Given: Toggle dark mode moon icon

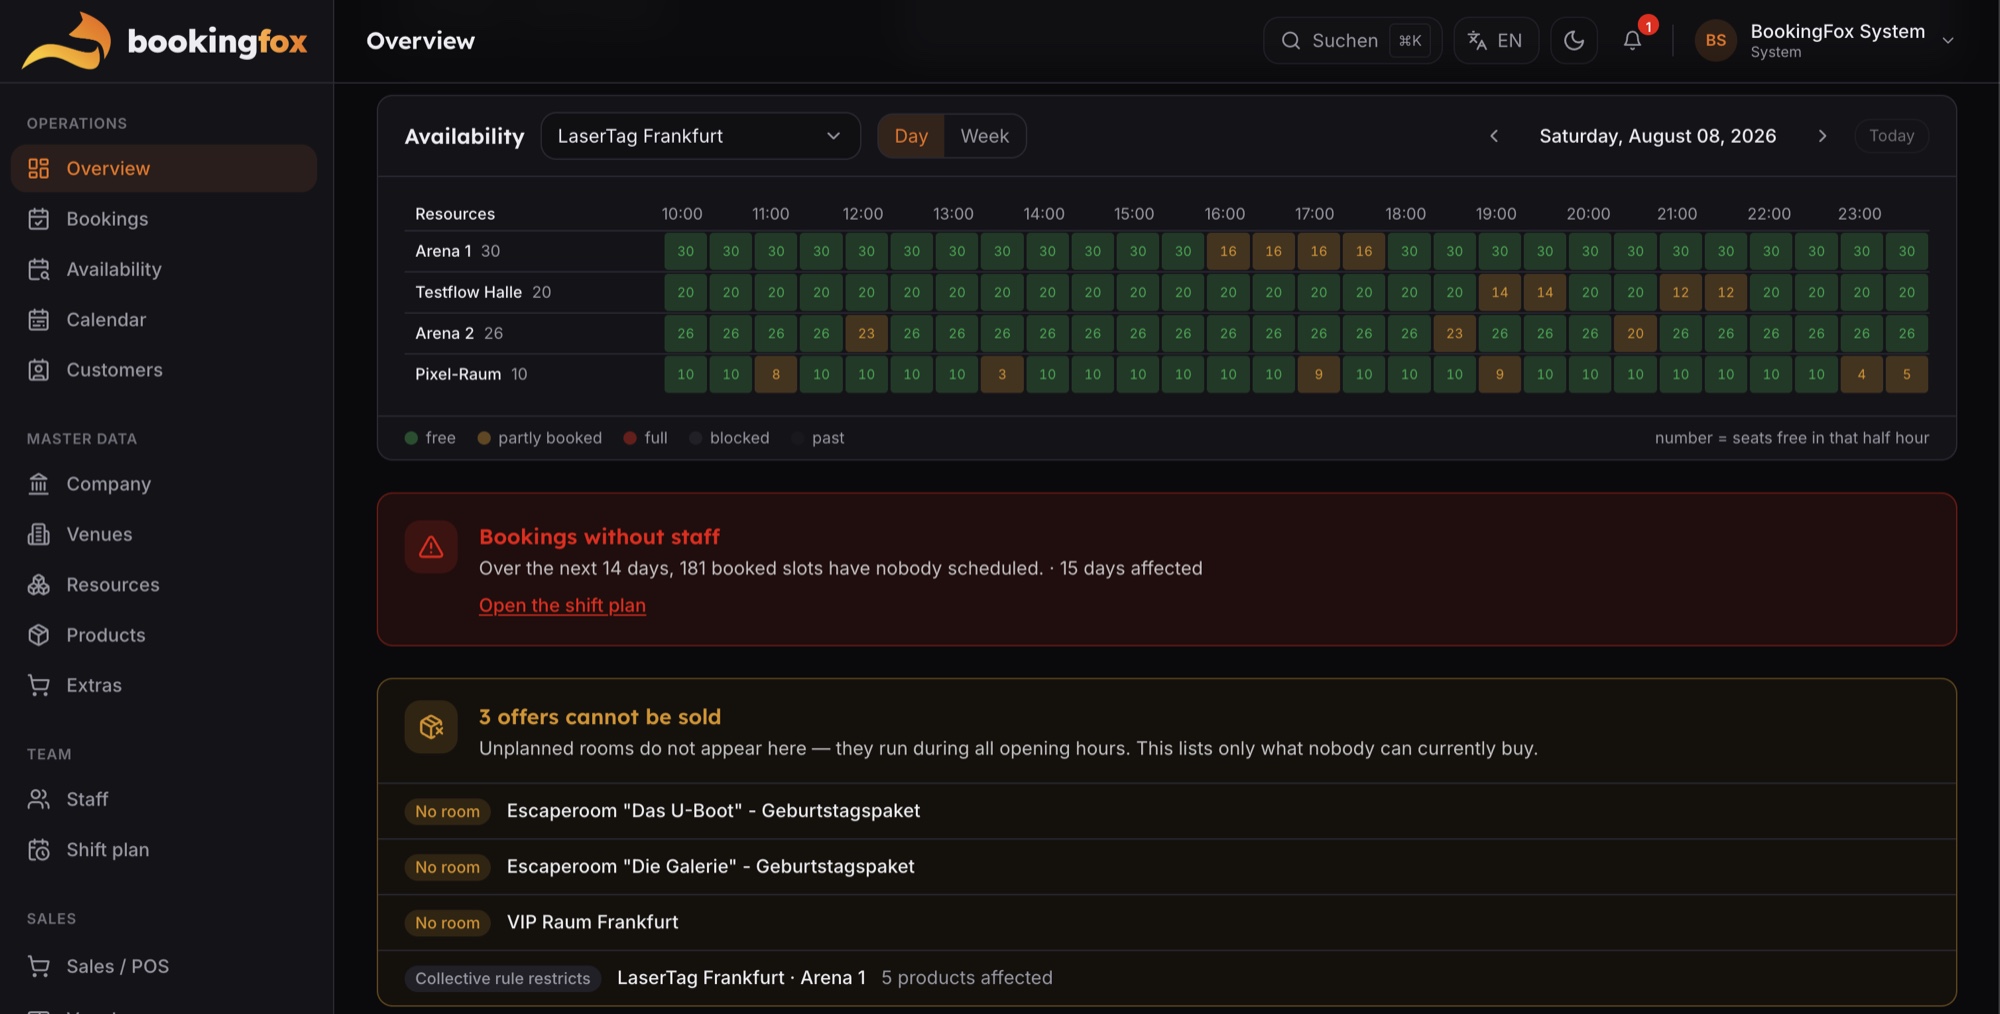Looking at the screenshot, I should [1574, 41].
